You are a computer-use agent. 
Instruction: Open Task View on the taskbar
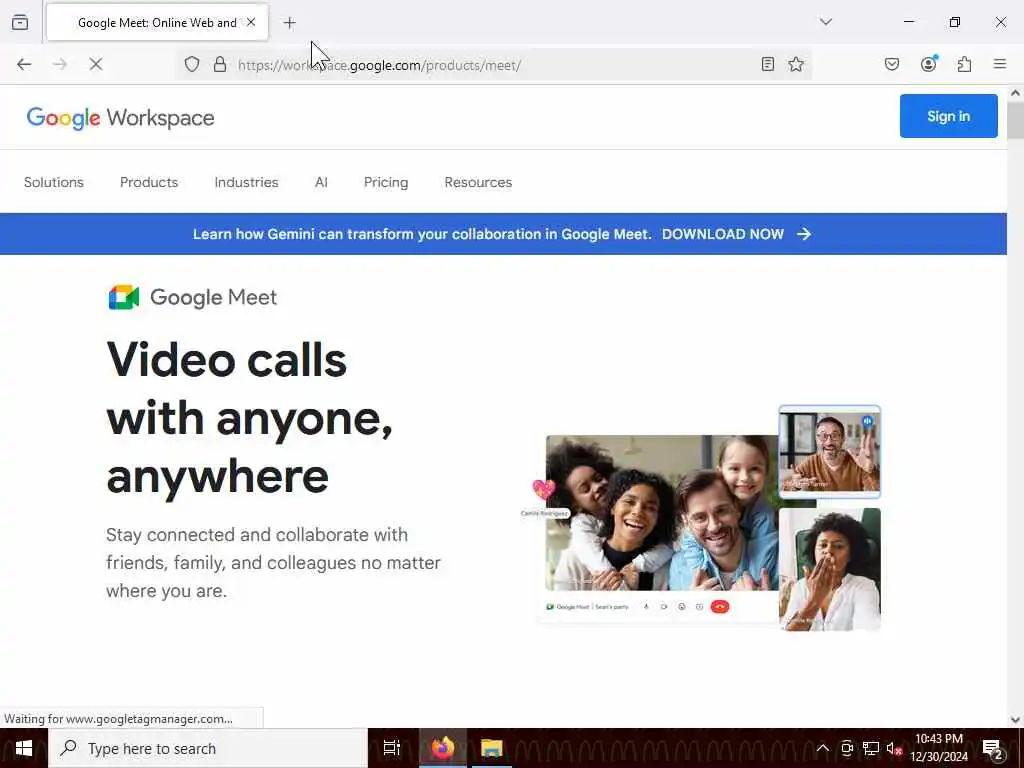coord(391,748)
